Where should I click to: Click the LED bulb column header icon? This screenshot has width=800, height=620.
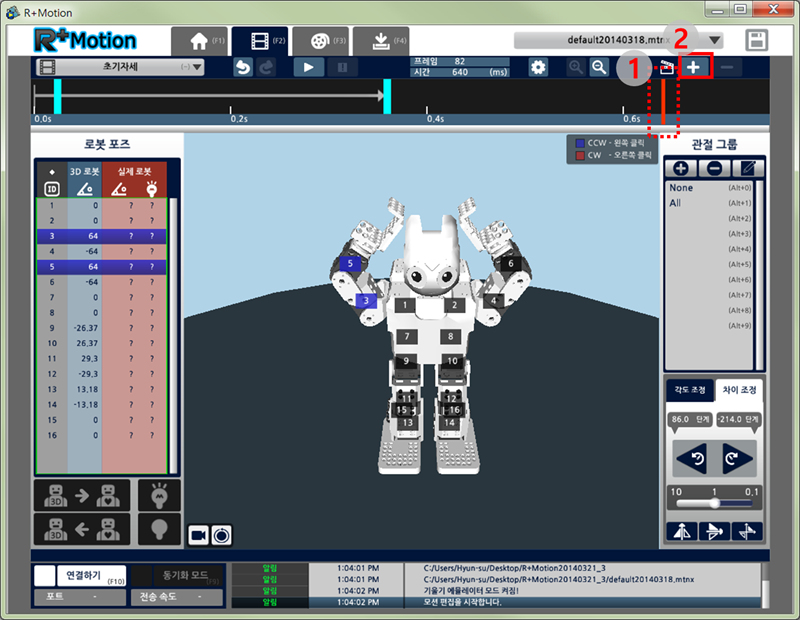[x=152, y=189]
